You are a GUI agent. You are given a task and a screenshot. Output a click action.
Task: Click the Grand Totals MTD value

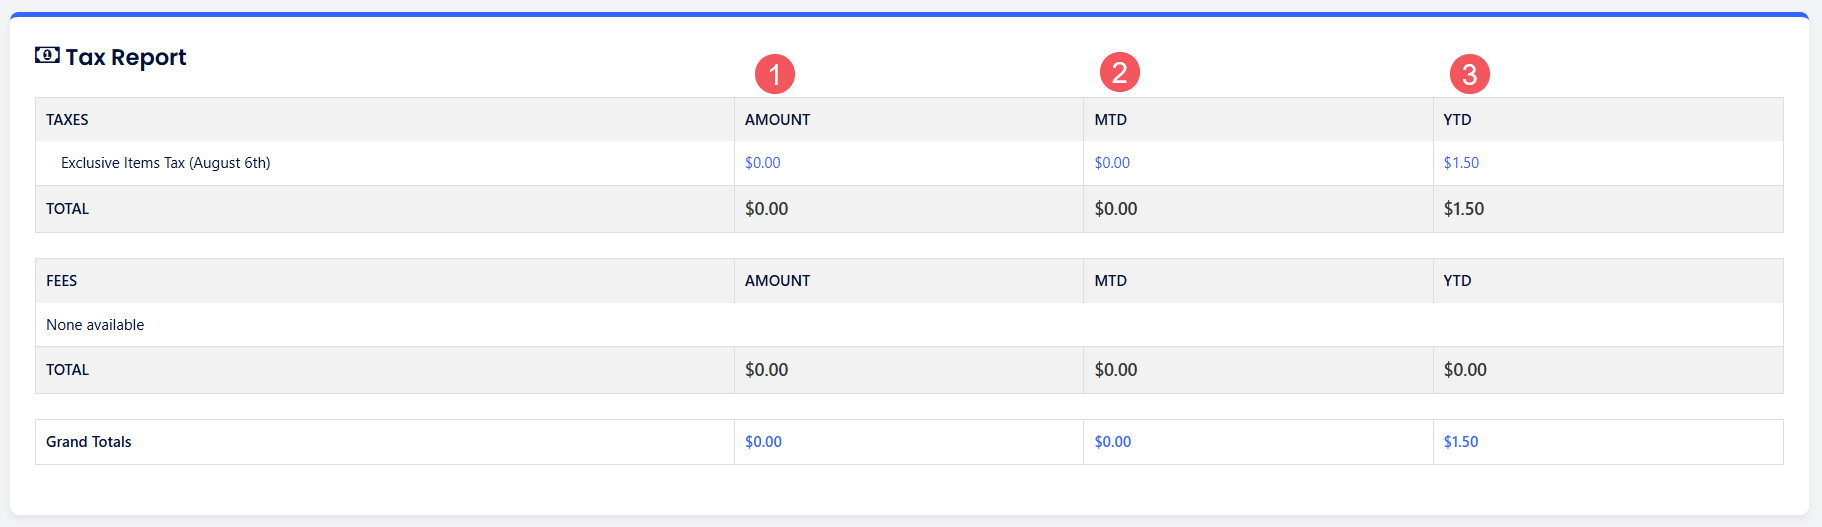tap(1113, 442)
